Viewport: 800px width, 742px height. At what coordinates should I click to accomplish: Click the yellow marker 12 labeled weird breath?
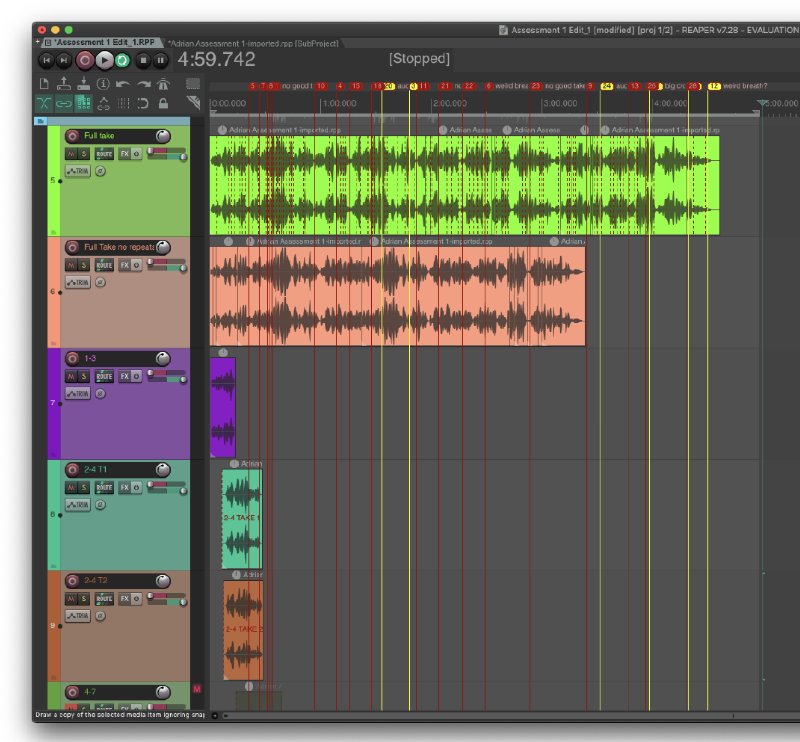pos(714,86)
